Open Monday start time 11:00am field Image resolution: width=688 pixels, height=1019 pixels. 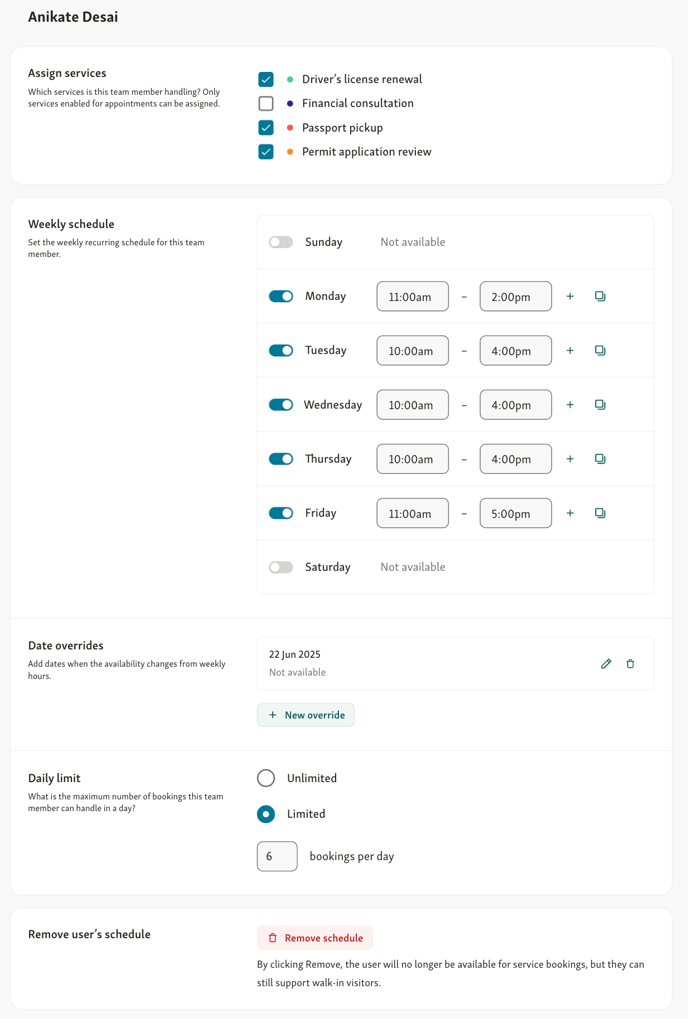[412, 297]
